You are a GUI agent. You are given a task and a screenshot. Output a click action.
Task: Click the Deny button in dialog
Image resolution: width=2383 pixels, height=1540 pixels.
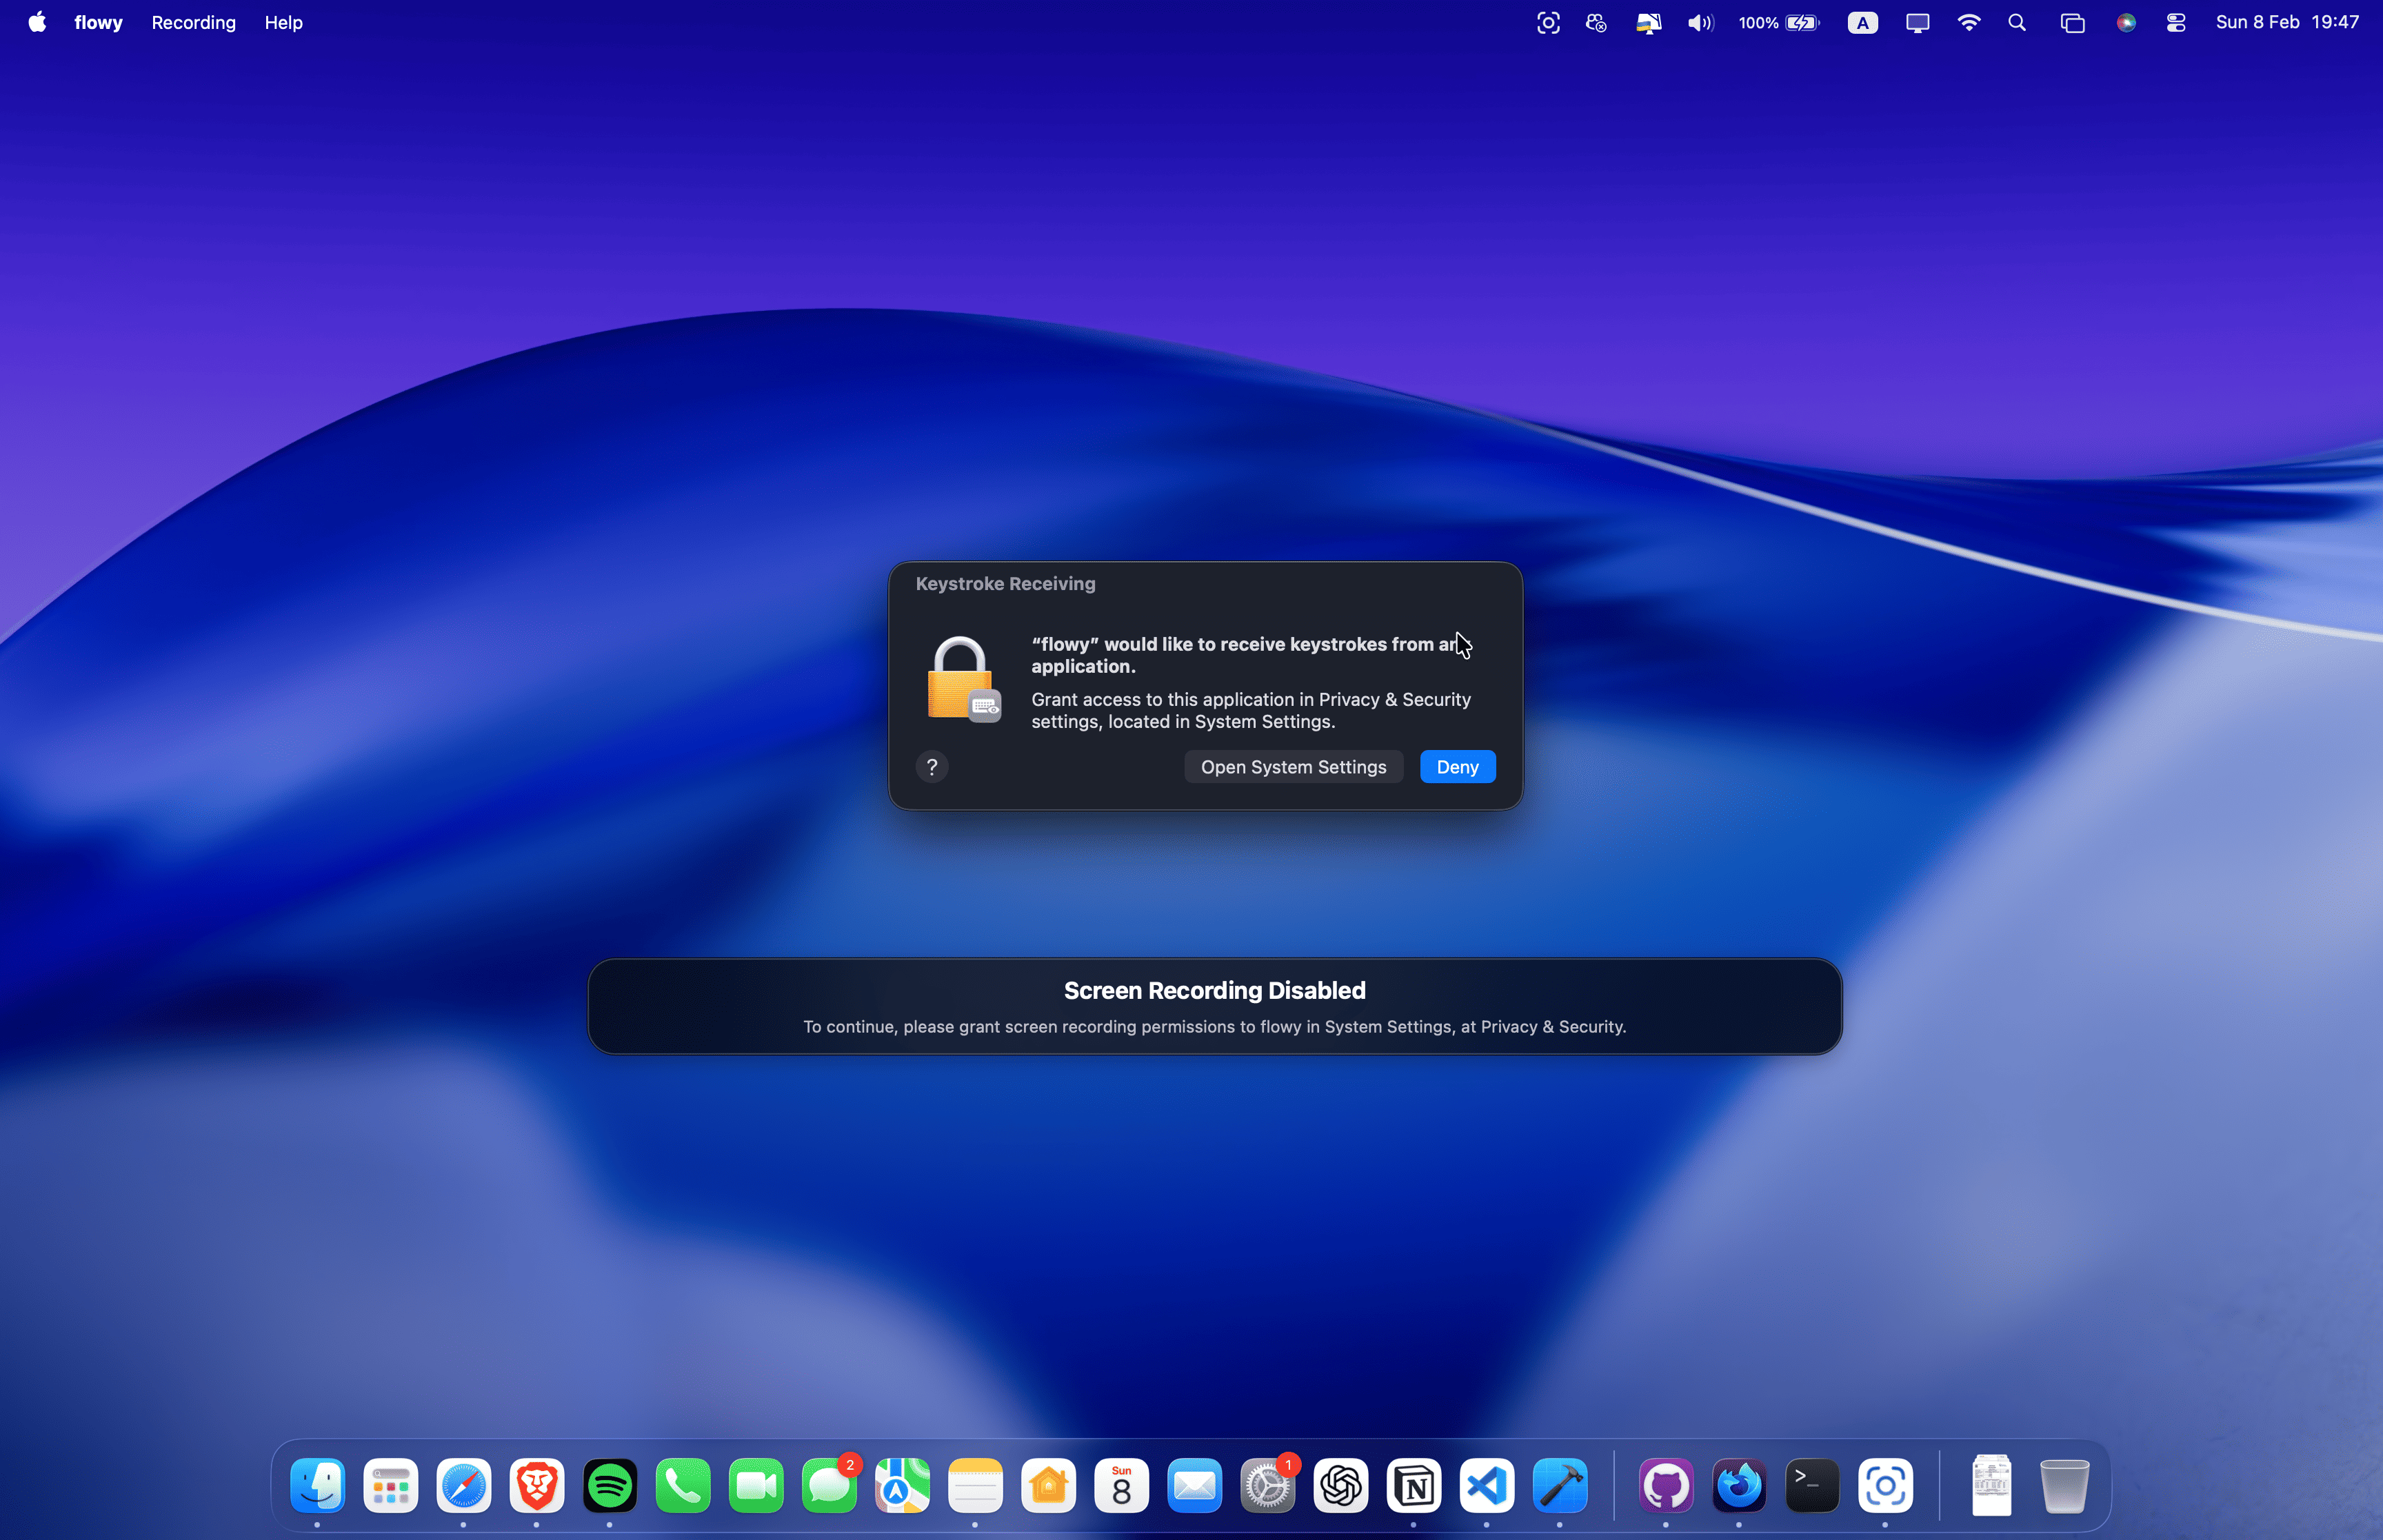click(x=1457, y=767)
